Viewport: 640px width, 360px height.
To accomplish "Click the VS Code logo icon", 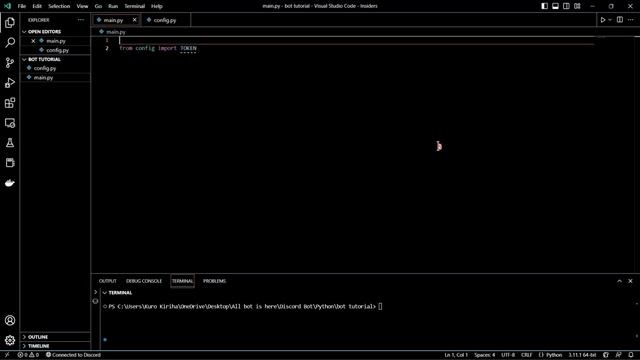I will 7,6.
